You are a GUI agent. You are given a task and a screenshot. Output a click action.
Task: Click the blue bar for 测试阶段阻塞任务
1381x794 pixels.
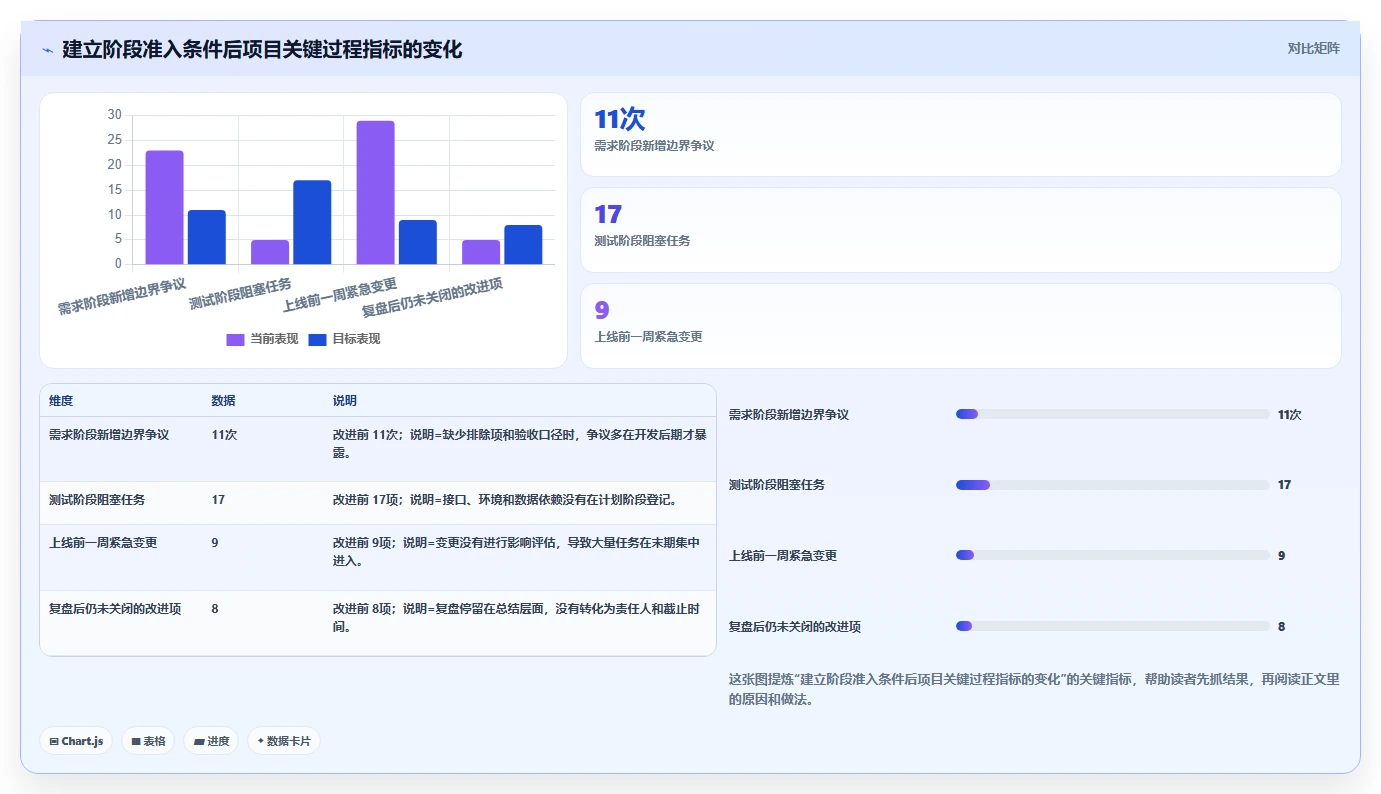(312, 222)
